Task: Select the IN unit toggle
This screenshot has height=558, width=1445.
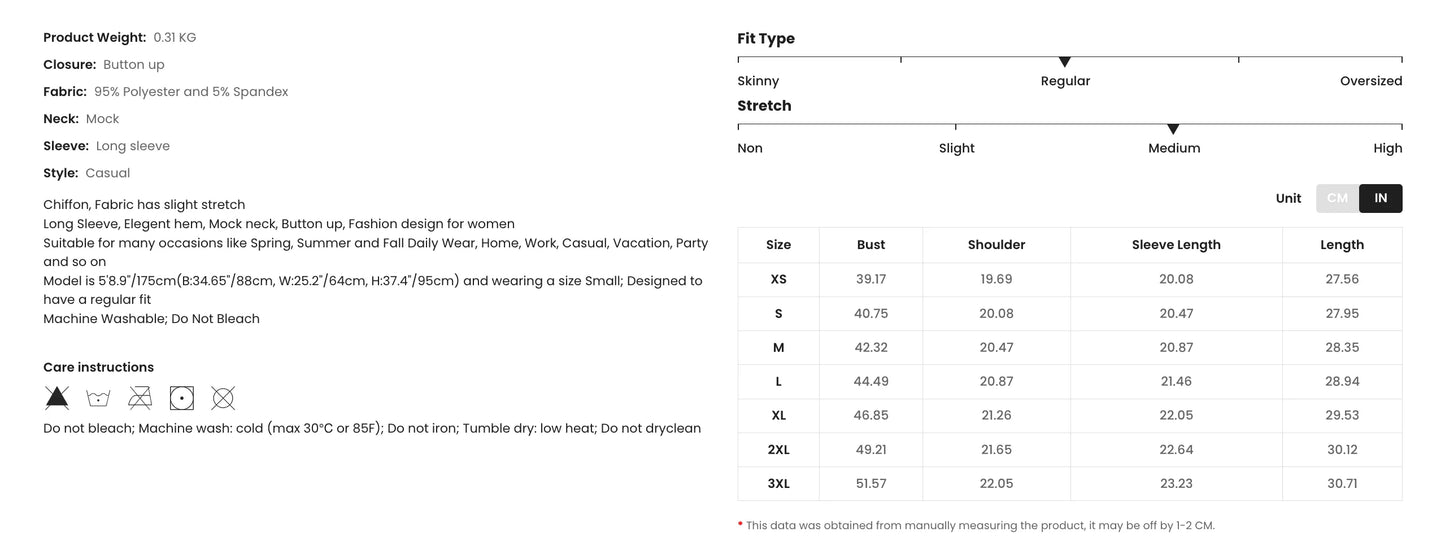Action: coord(1380,198)
